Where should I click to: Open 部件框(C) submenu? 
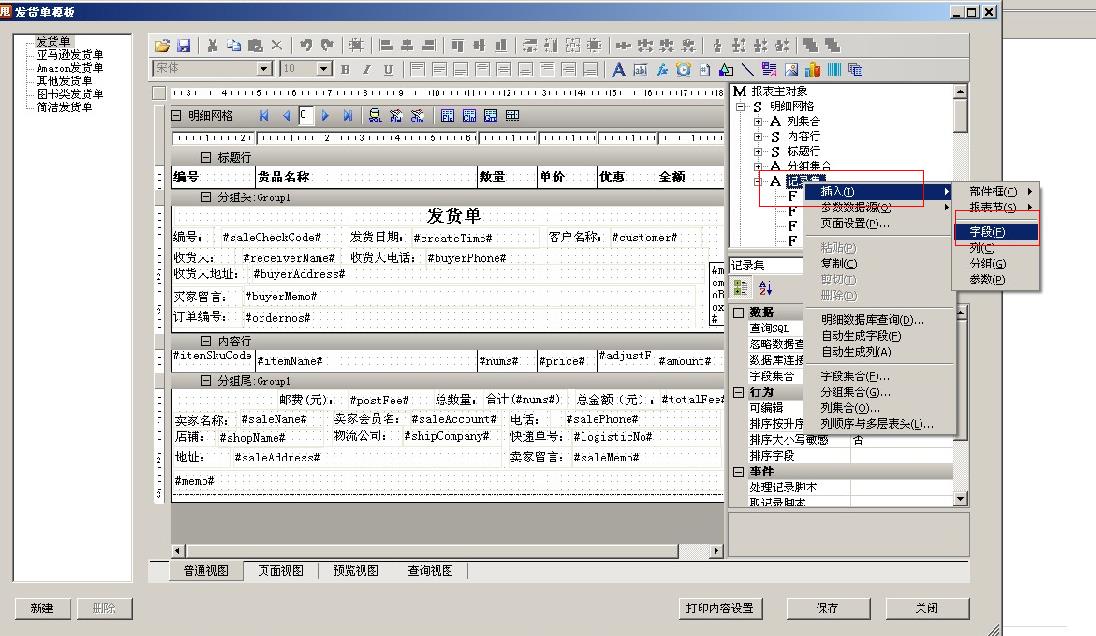click(995, 191)
